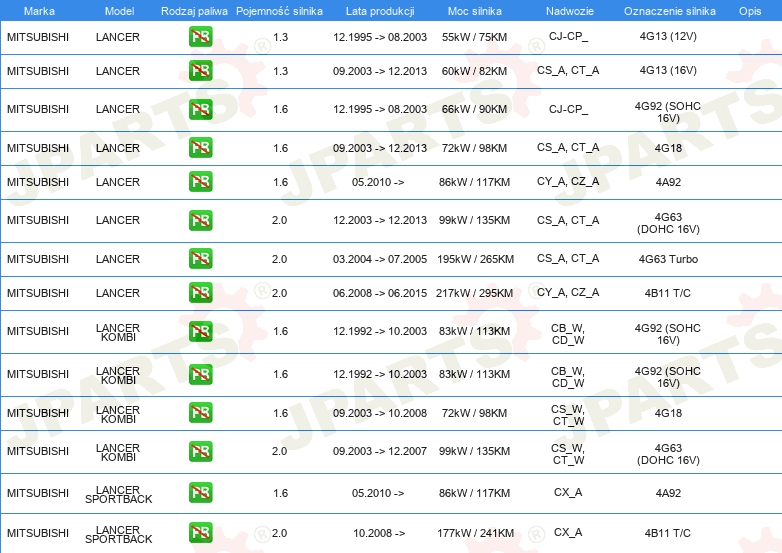Click the fuel icon in the 12.2003 -> 12.2013 row
Screen dimensions: 782x553
(x=200, y=220)
